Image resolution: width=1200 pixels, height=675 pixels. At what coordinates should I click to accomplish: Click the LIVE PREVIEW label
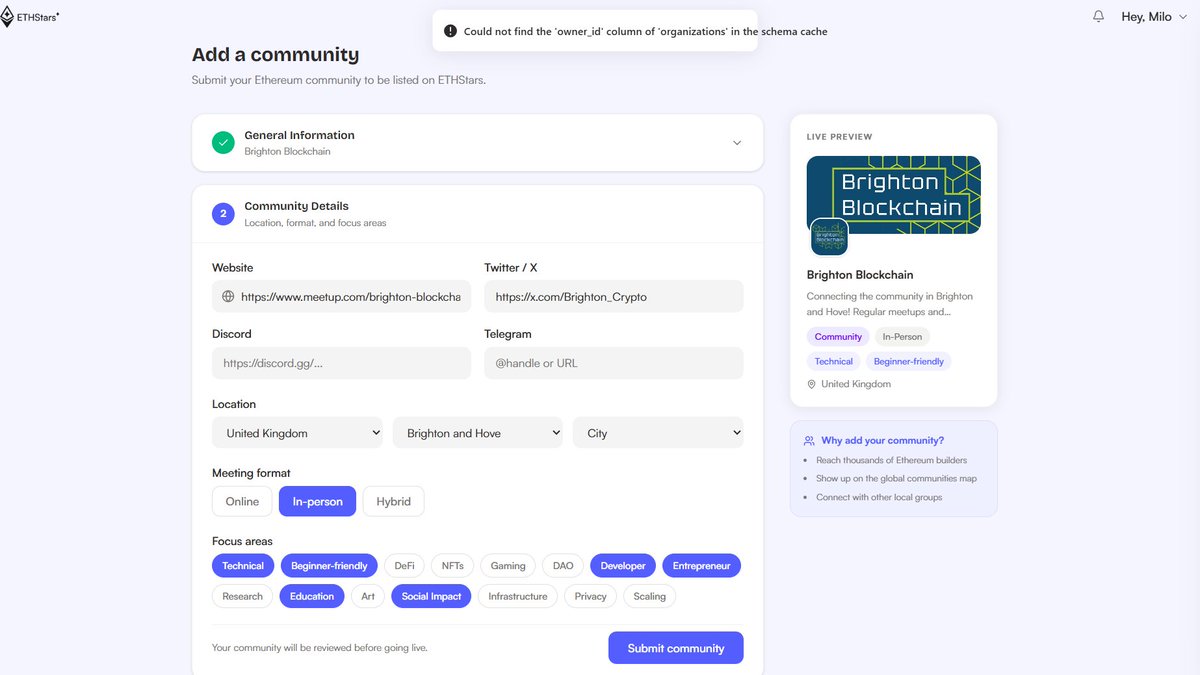pyautogui.click(x=839, y=137)
